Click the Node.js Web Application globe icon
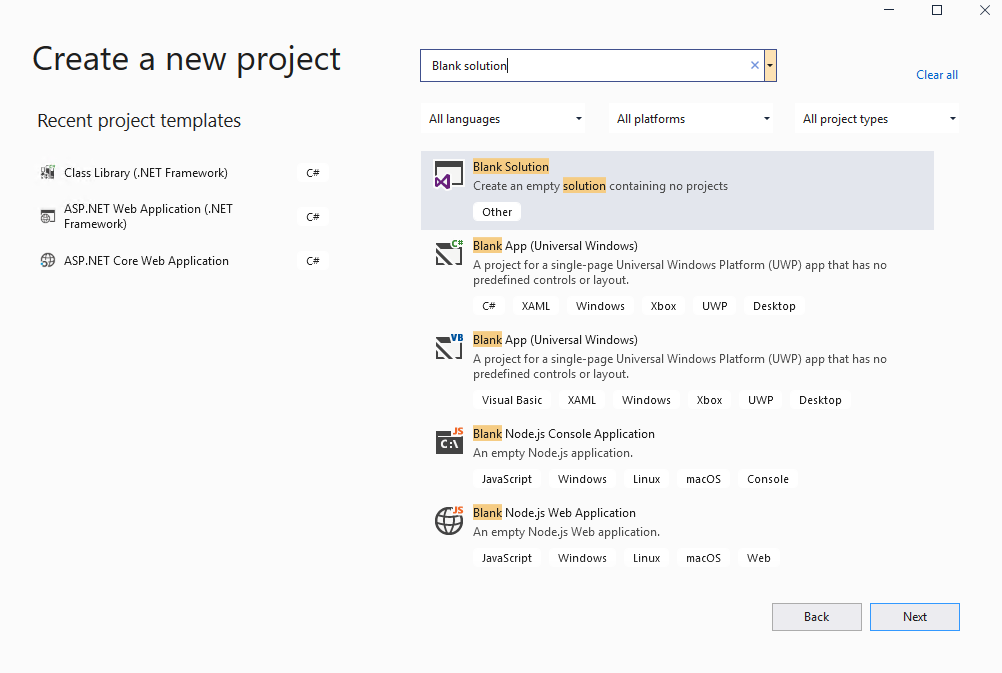The height and width of the screenshot is (673, 1002). [x=449, y=520]
